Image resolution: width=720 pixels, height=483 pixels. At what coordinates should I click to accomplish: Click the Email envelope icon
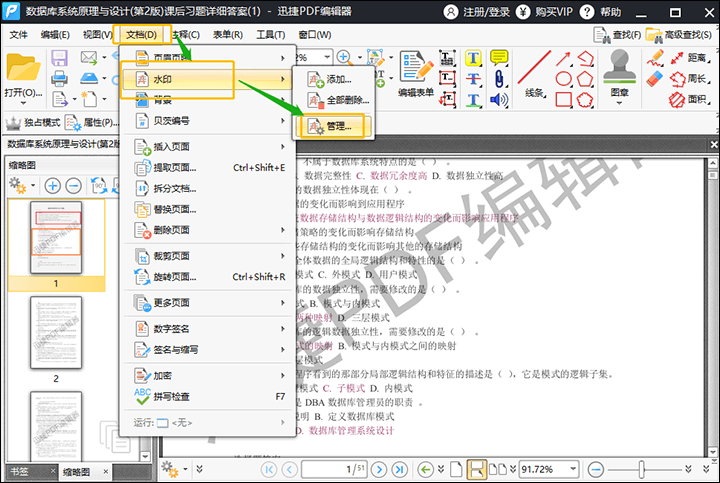tap(89, 58)
